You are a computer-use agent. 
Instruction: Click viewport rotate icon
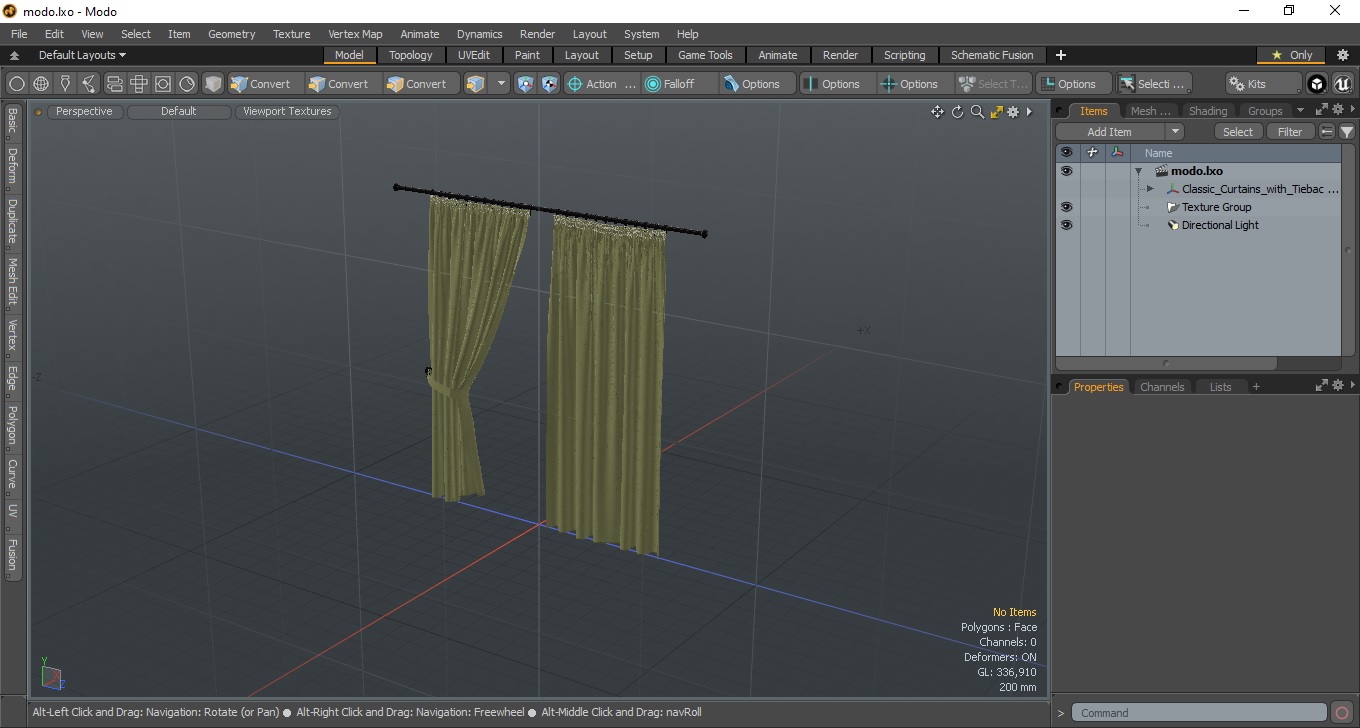pos(957,112)
